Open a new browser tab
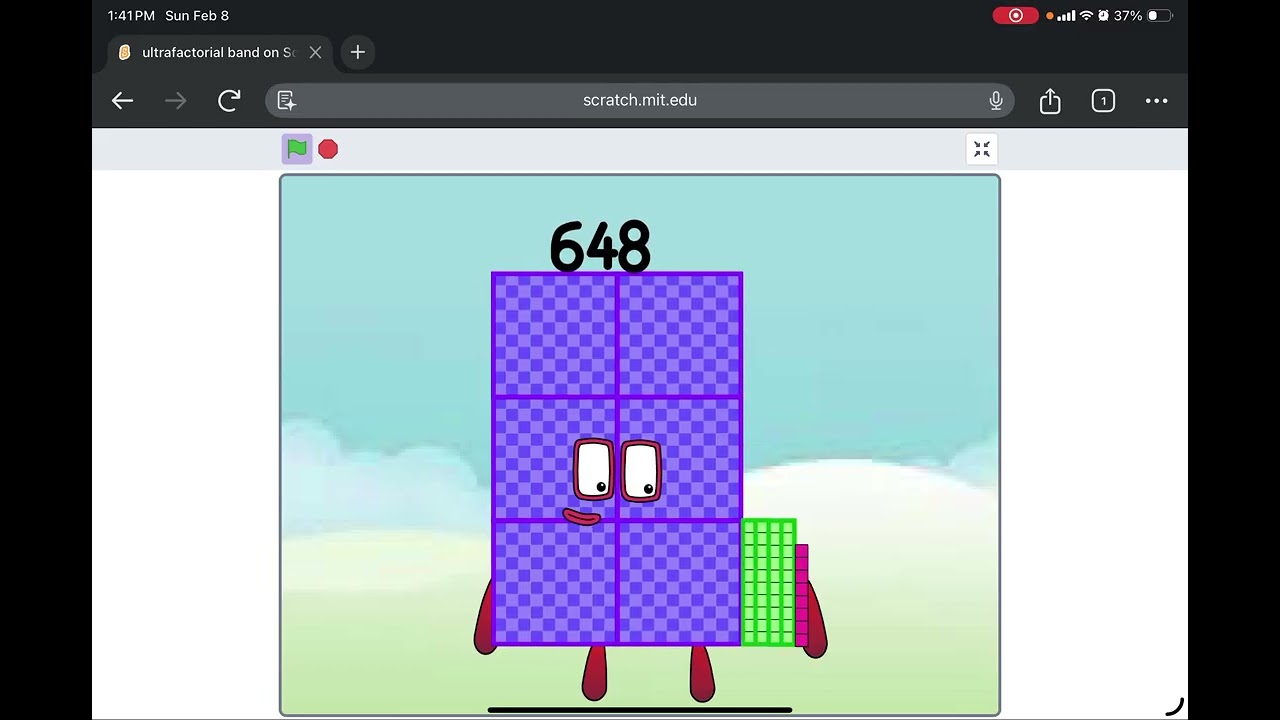Image resolution: width=1280 pixels, height=720 pixels. (358, 52)
